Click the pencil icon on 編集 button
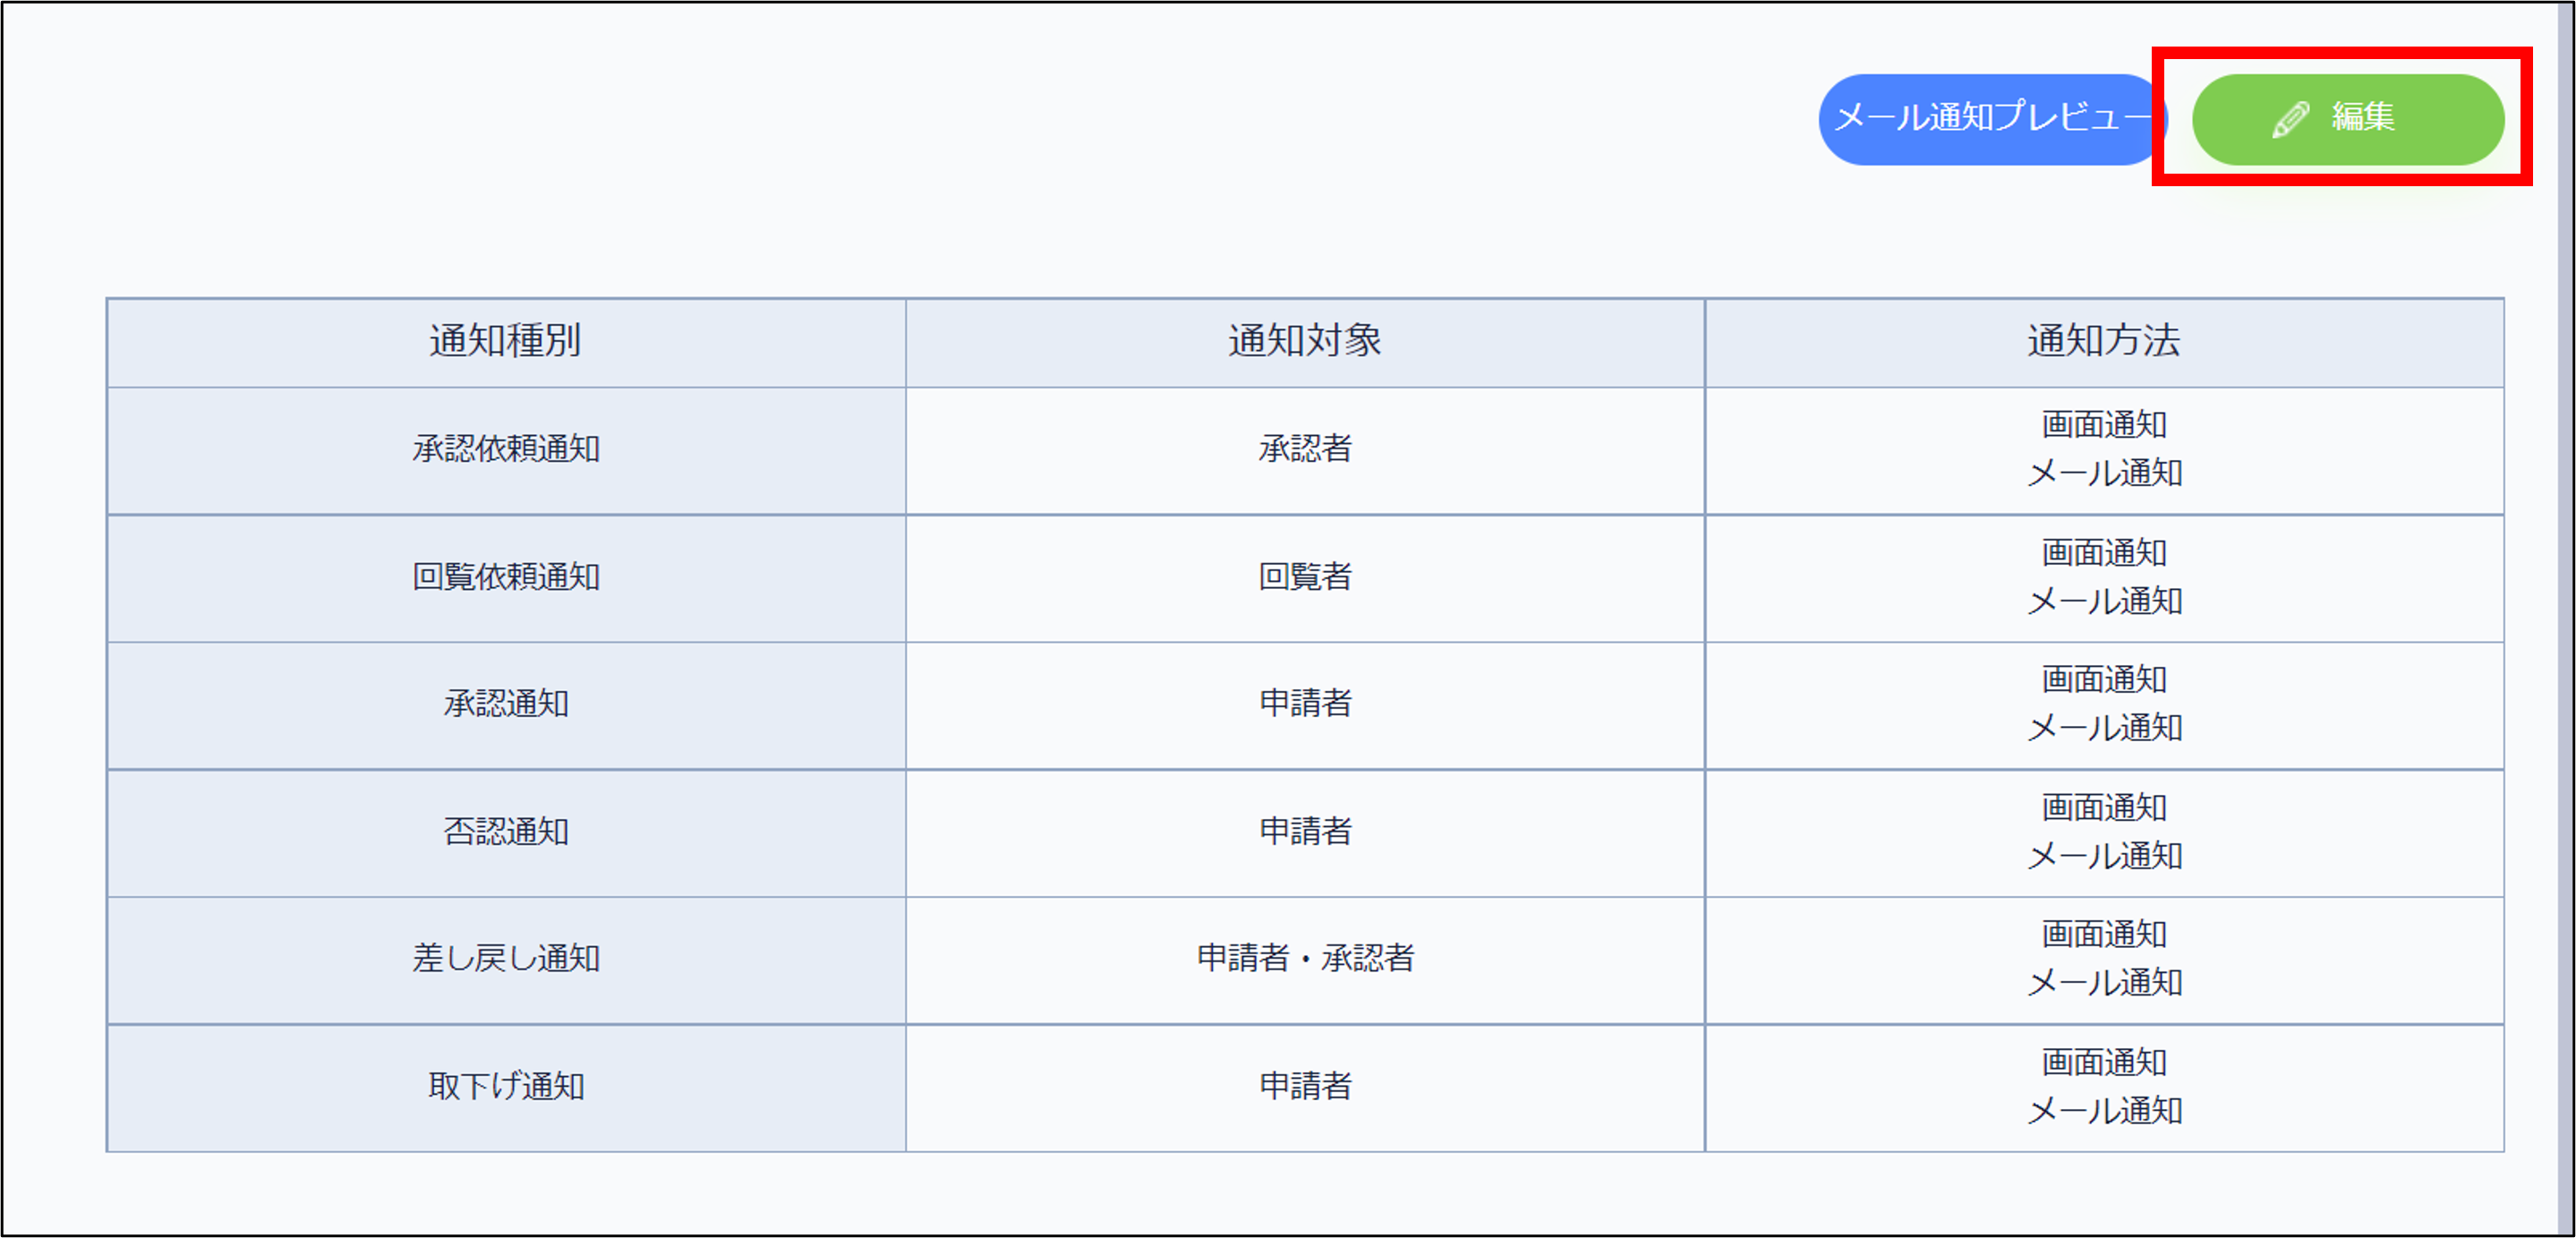Viewport: 2576px width, 1238px height. coord(2290,119)
